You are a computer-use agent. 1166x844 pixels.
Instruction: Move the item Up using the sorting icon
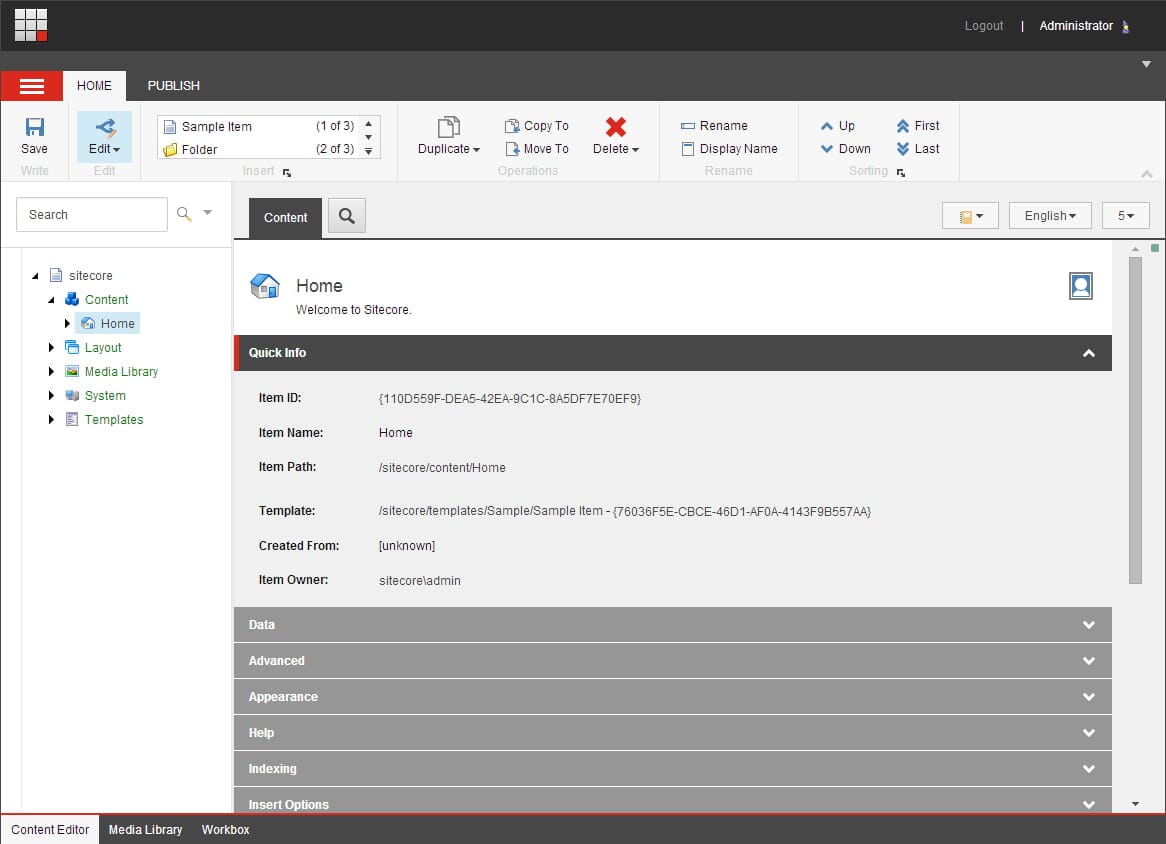coord(840,125)
